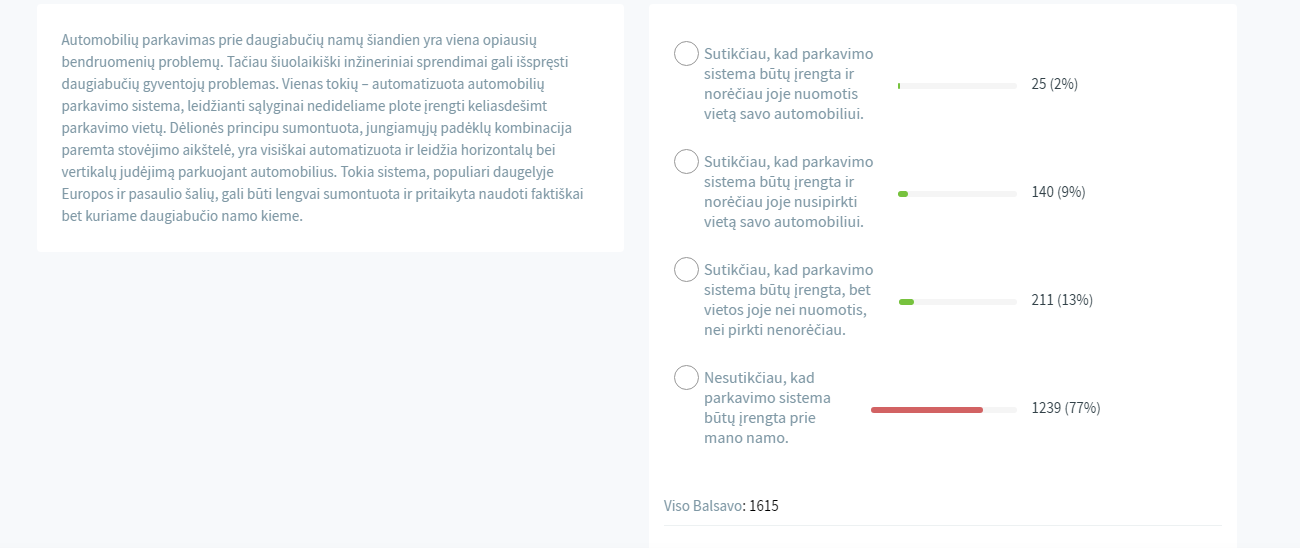Click the 2% green result bar
Screen dimensions: 1300x548
pyautogui.click(x=899, y=86)
